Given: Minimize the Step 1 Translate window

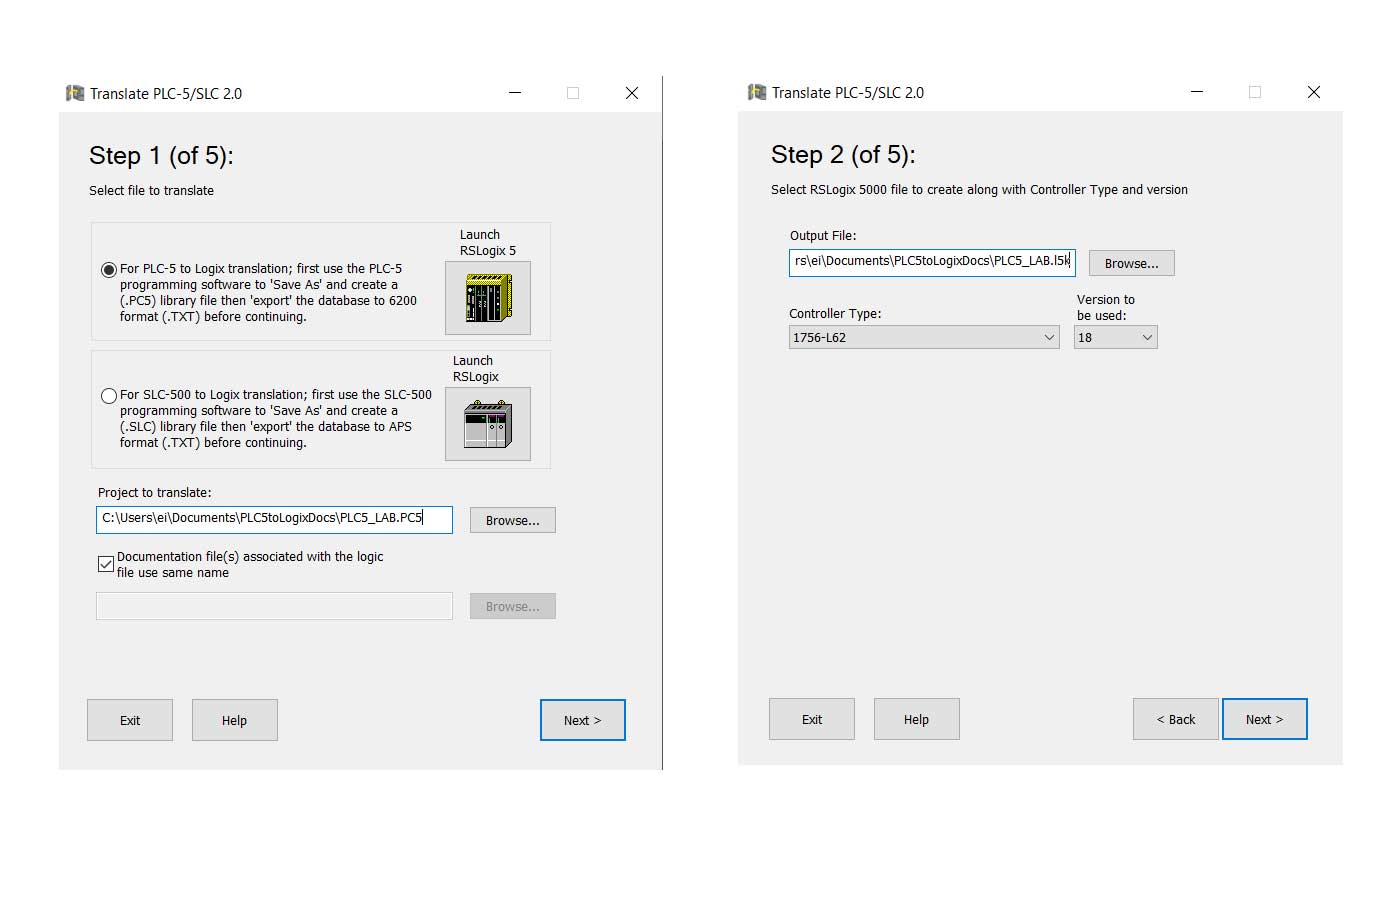Looking at the screenshot, I should pyautogui.click(x=515, y=93).
